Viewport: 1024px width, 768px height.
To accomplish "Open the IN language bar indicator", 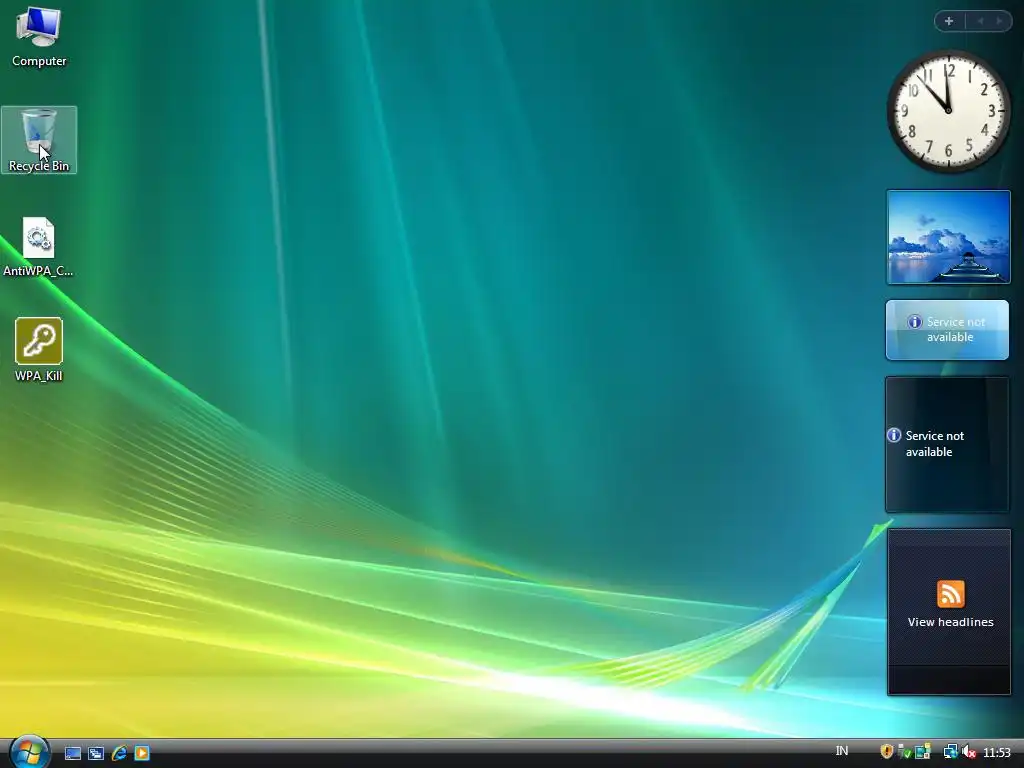I will pos(842,752).
